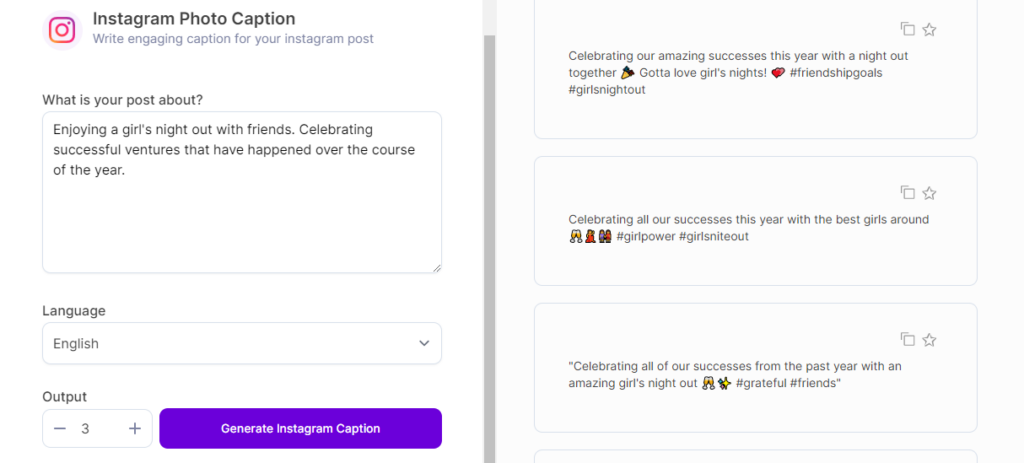Select the third caption card text
The height and width of the screenshot is (463, 1024).
tap(735, 374)
